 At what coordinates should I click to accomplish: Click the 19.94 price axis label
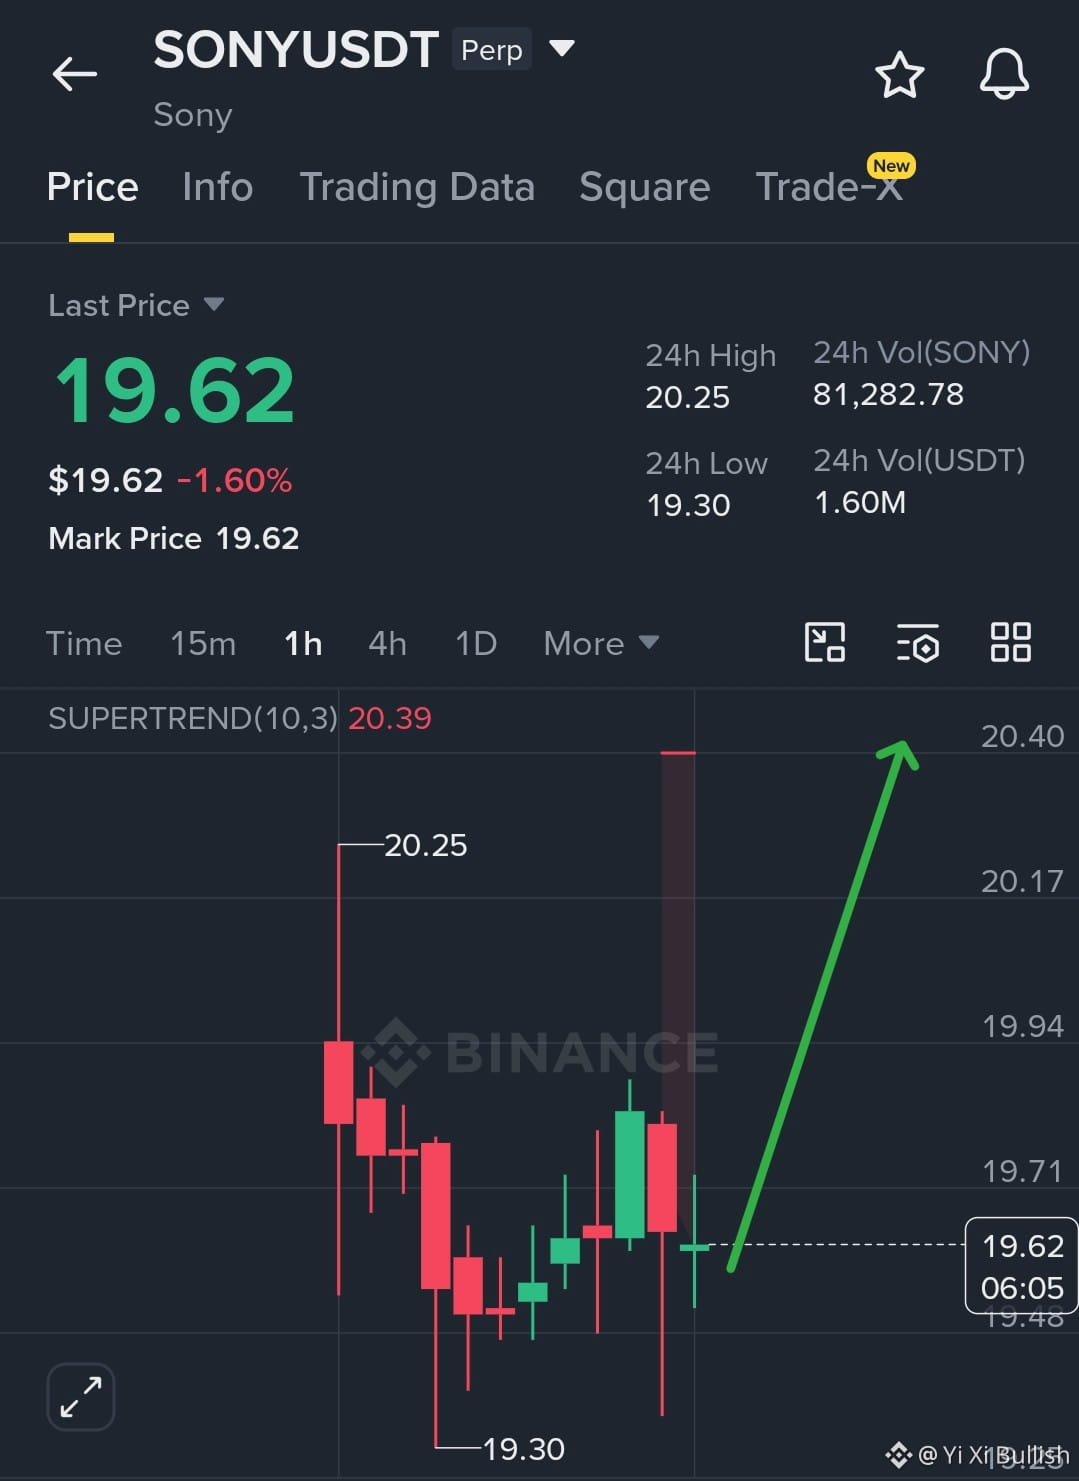pyautogui.click(x=1022, y=1026)
